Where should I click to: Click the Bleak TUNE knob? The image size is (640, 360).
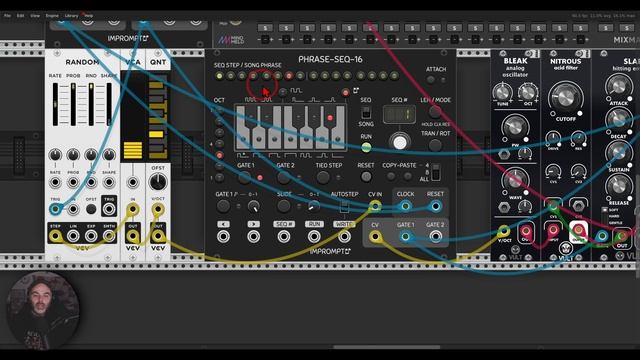click(502, 92)
